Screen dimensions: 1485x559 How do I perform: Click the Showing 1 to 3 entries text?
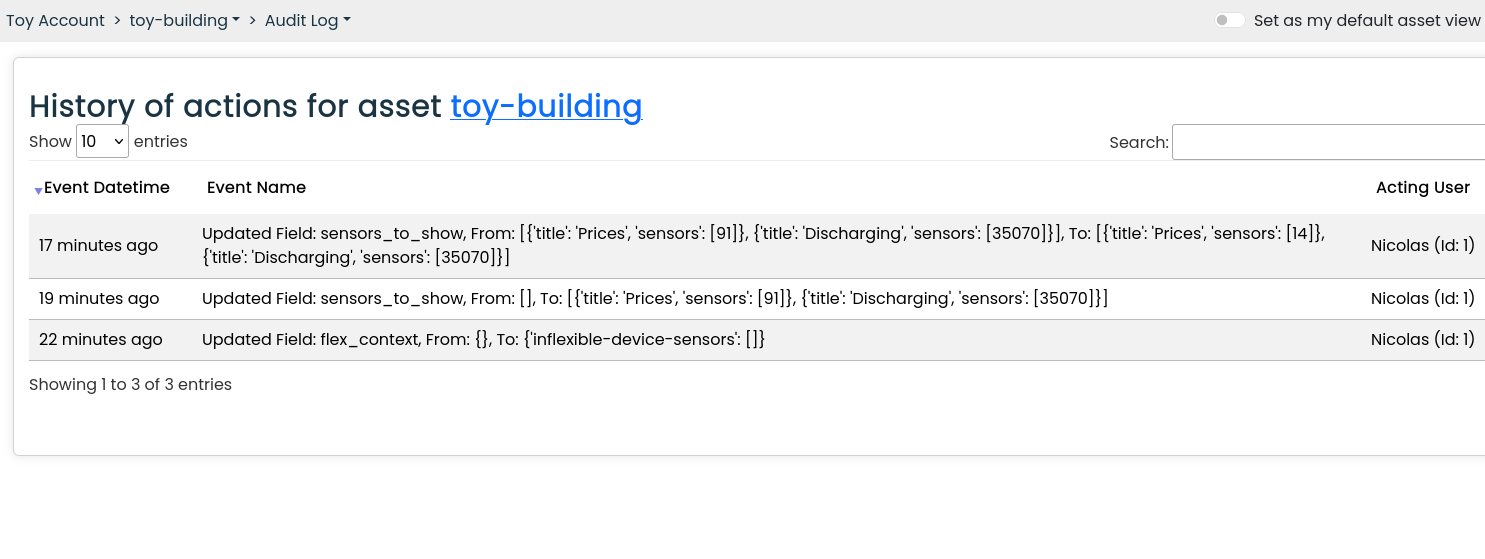click(130, 385)
